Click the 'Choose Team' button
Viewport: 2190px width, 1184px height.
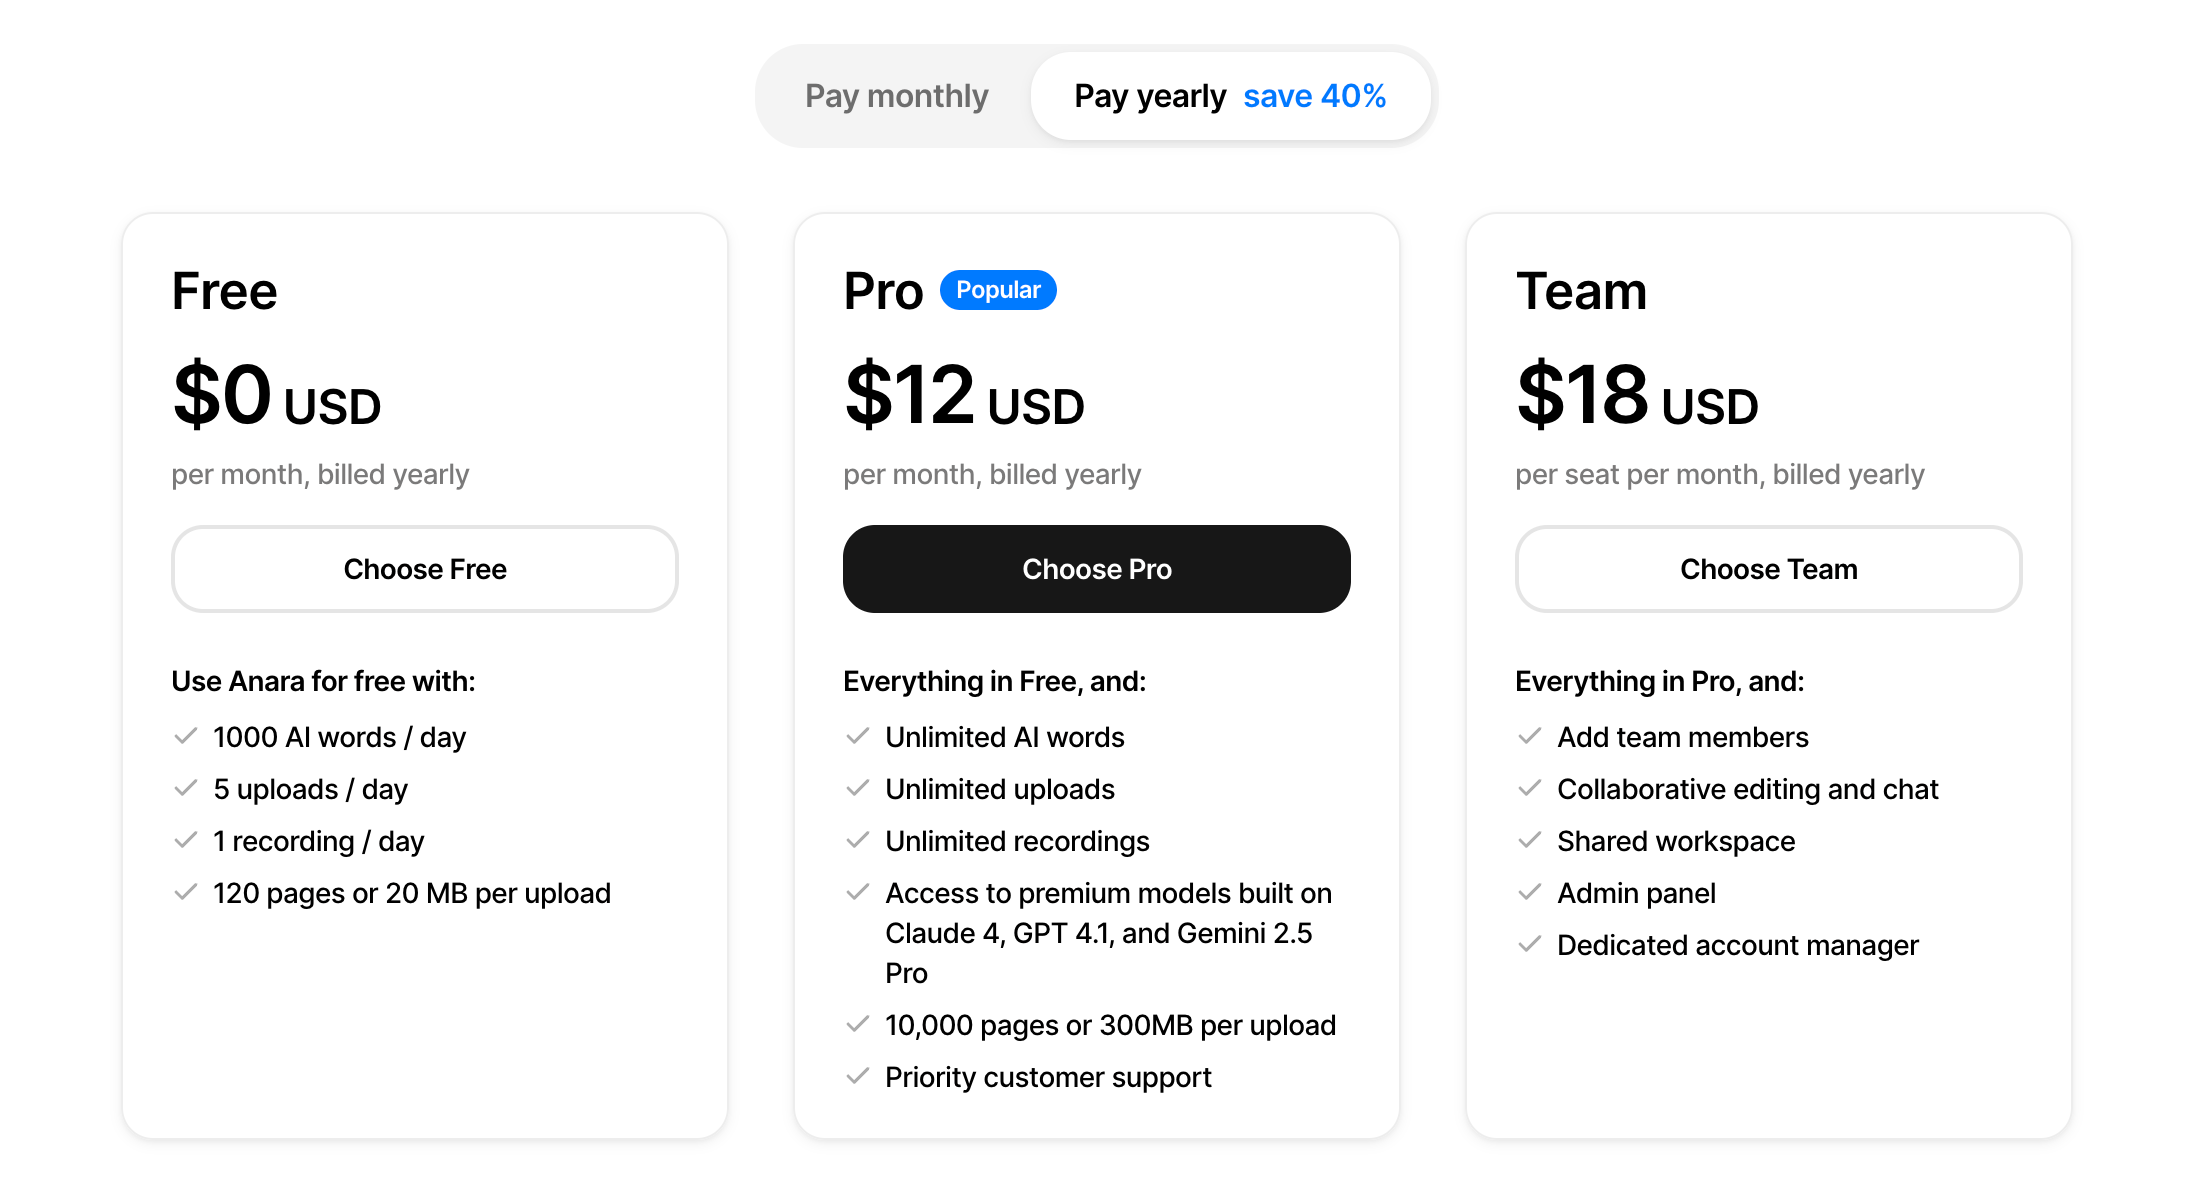point(1768,568)
